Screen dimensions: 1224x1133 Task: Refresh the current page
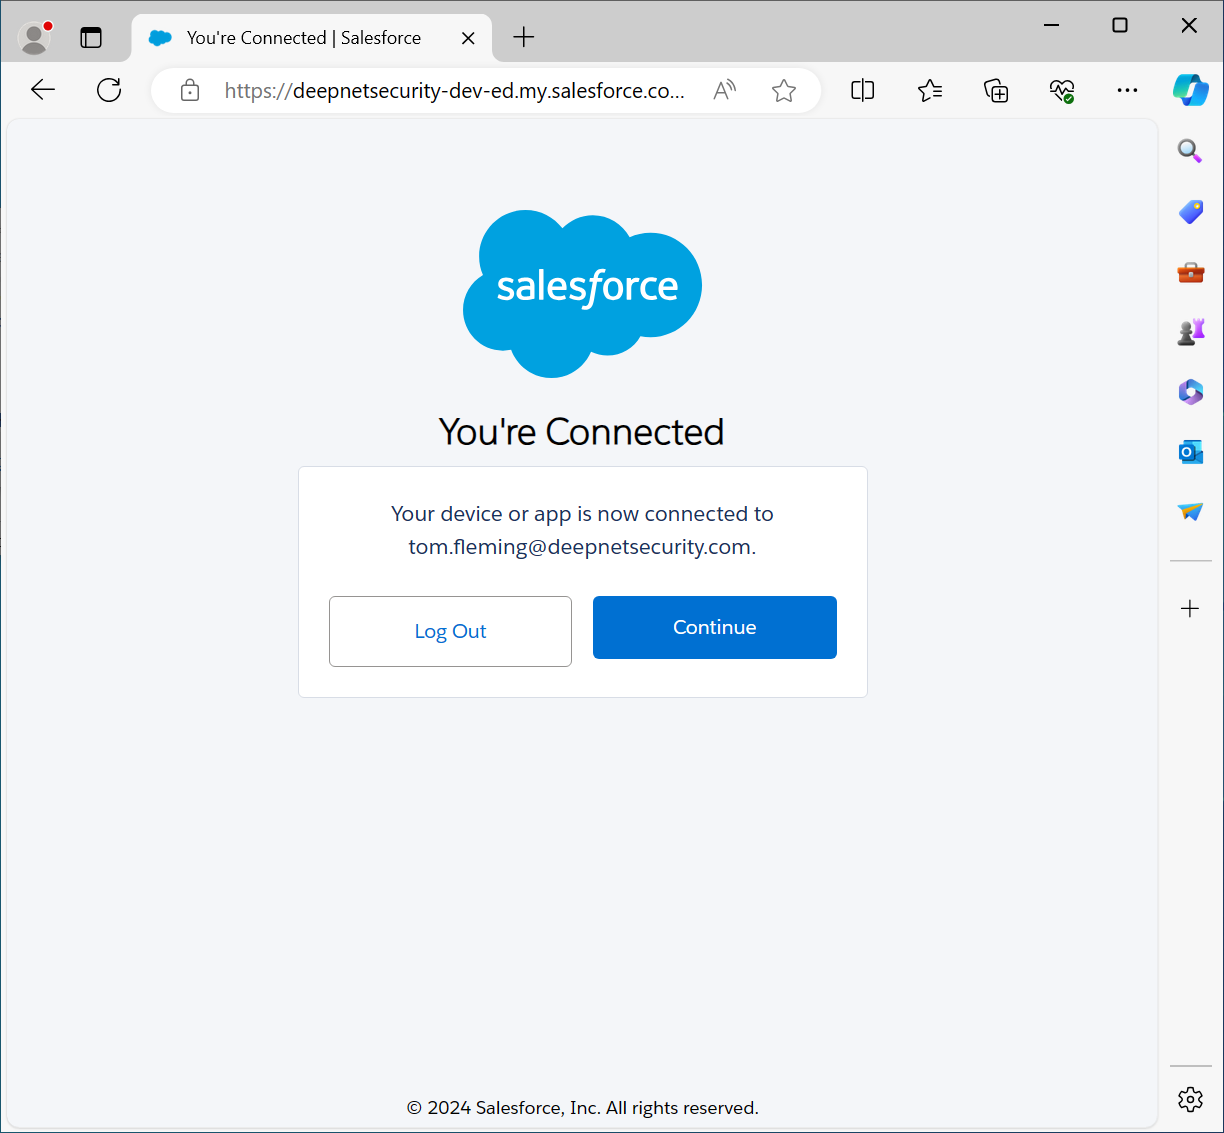point(109,90)
